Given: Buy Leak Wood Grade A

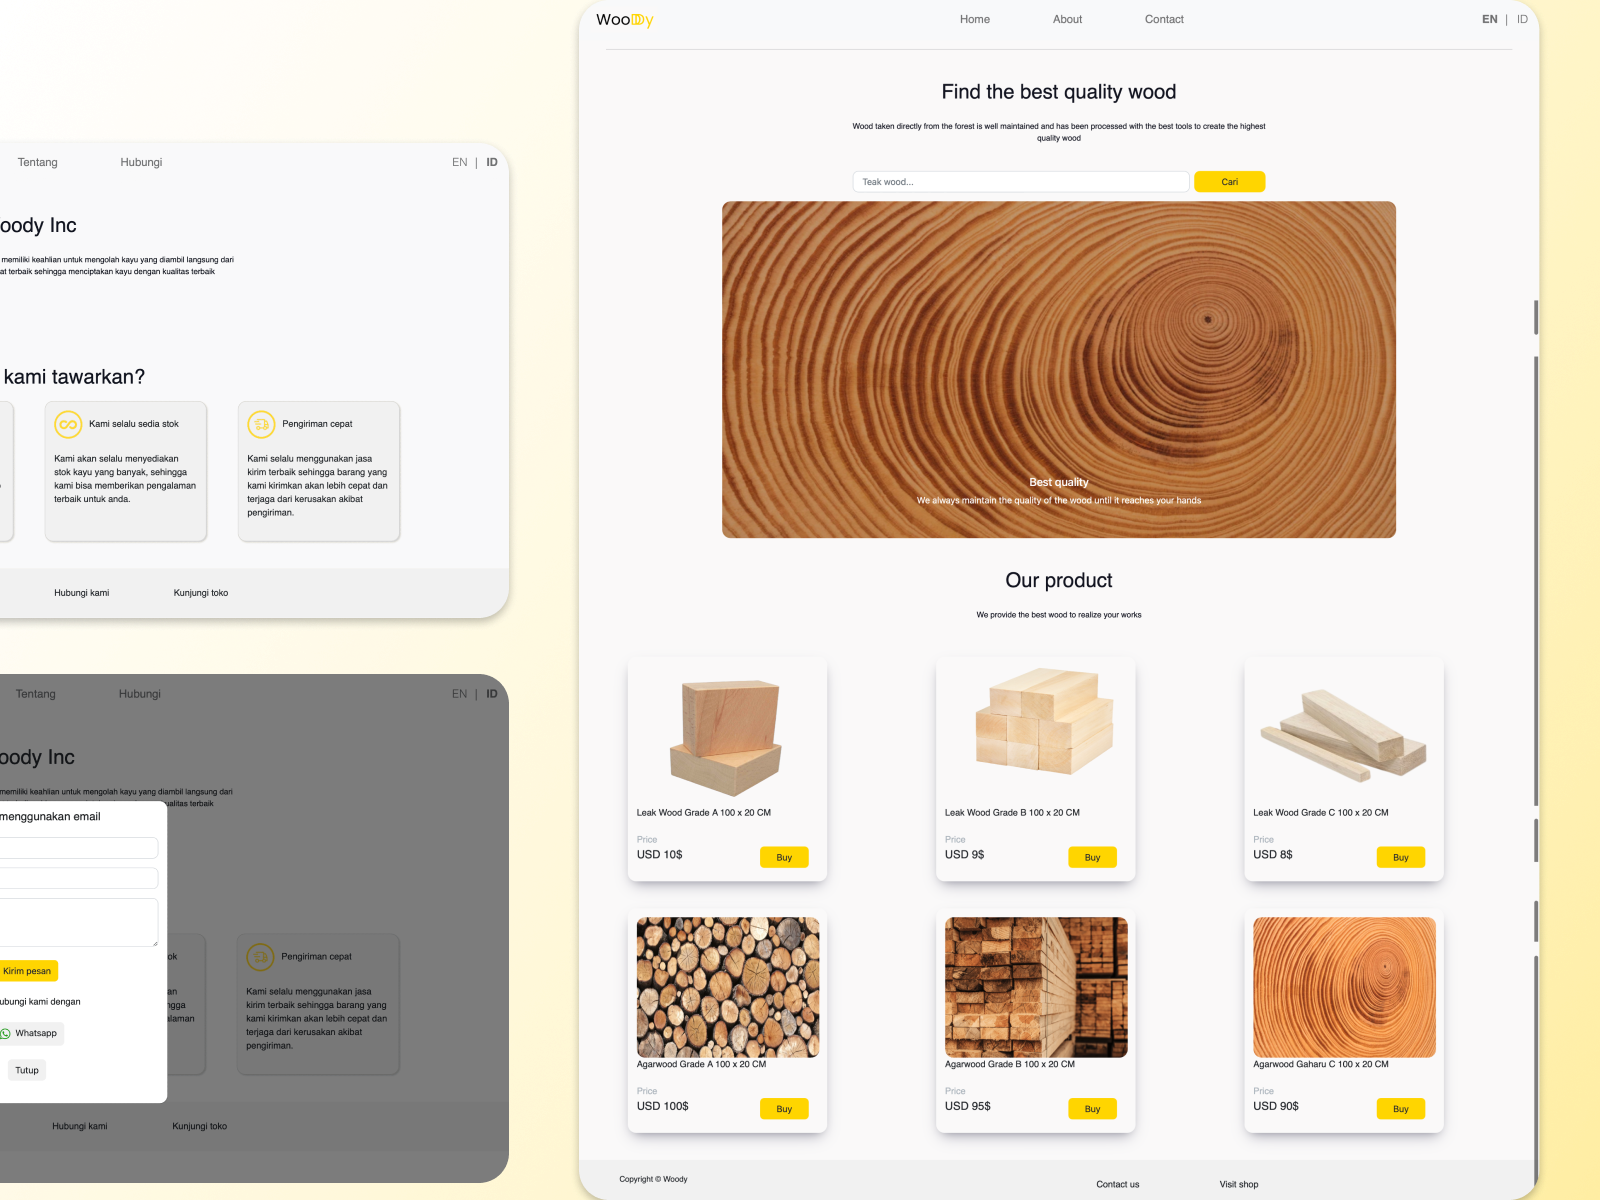Looking at the screenshot, I should pyautogui.click(x=784, y=857).
